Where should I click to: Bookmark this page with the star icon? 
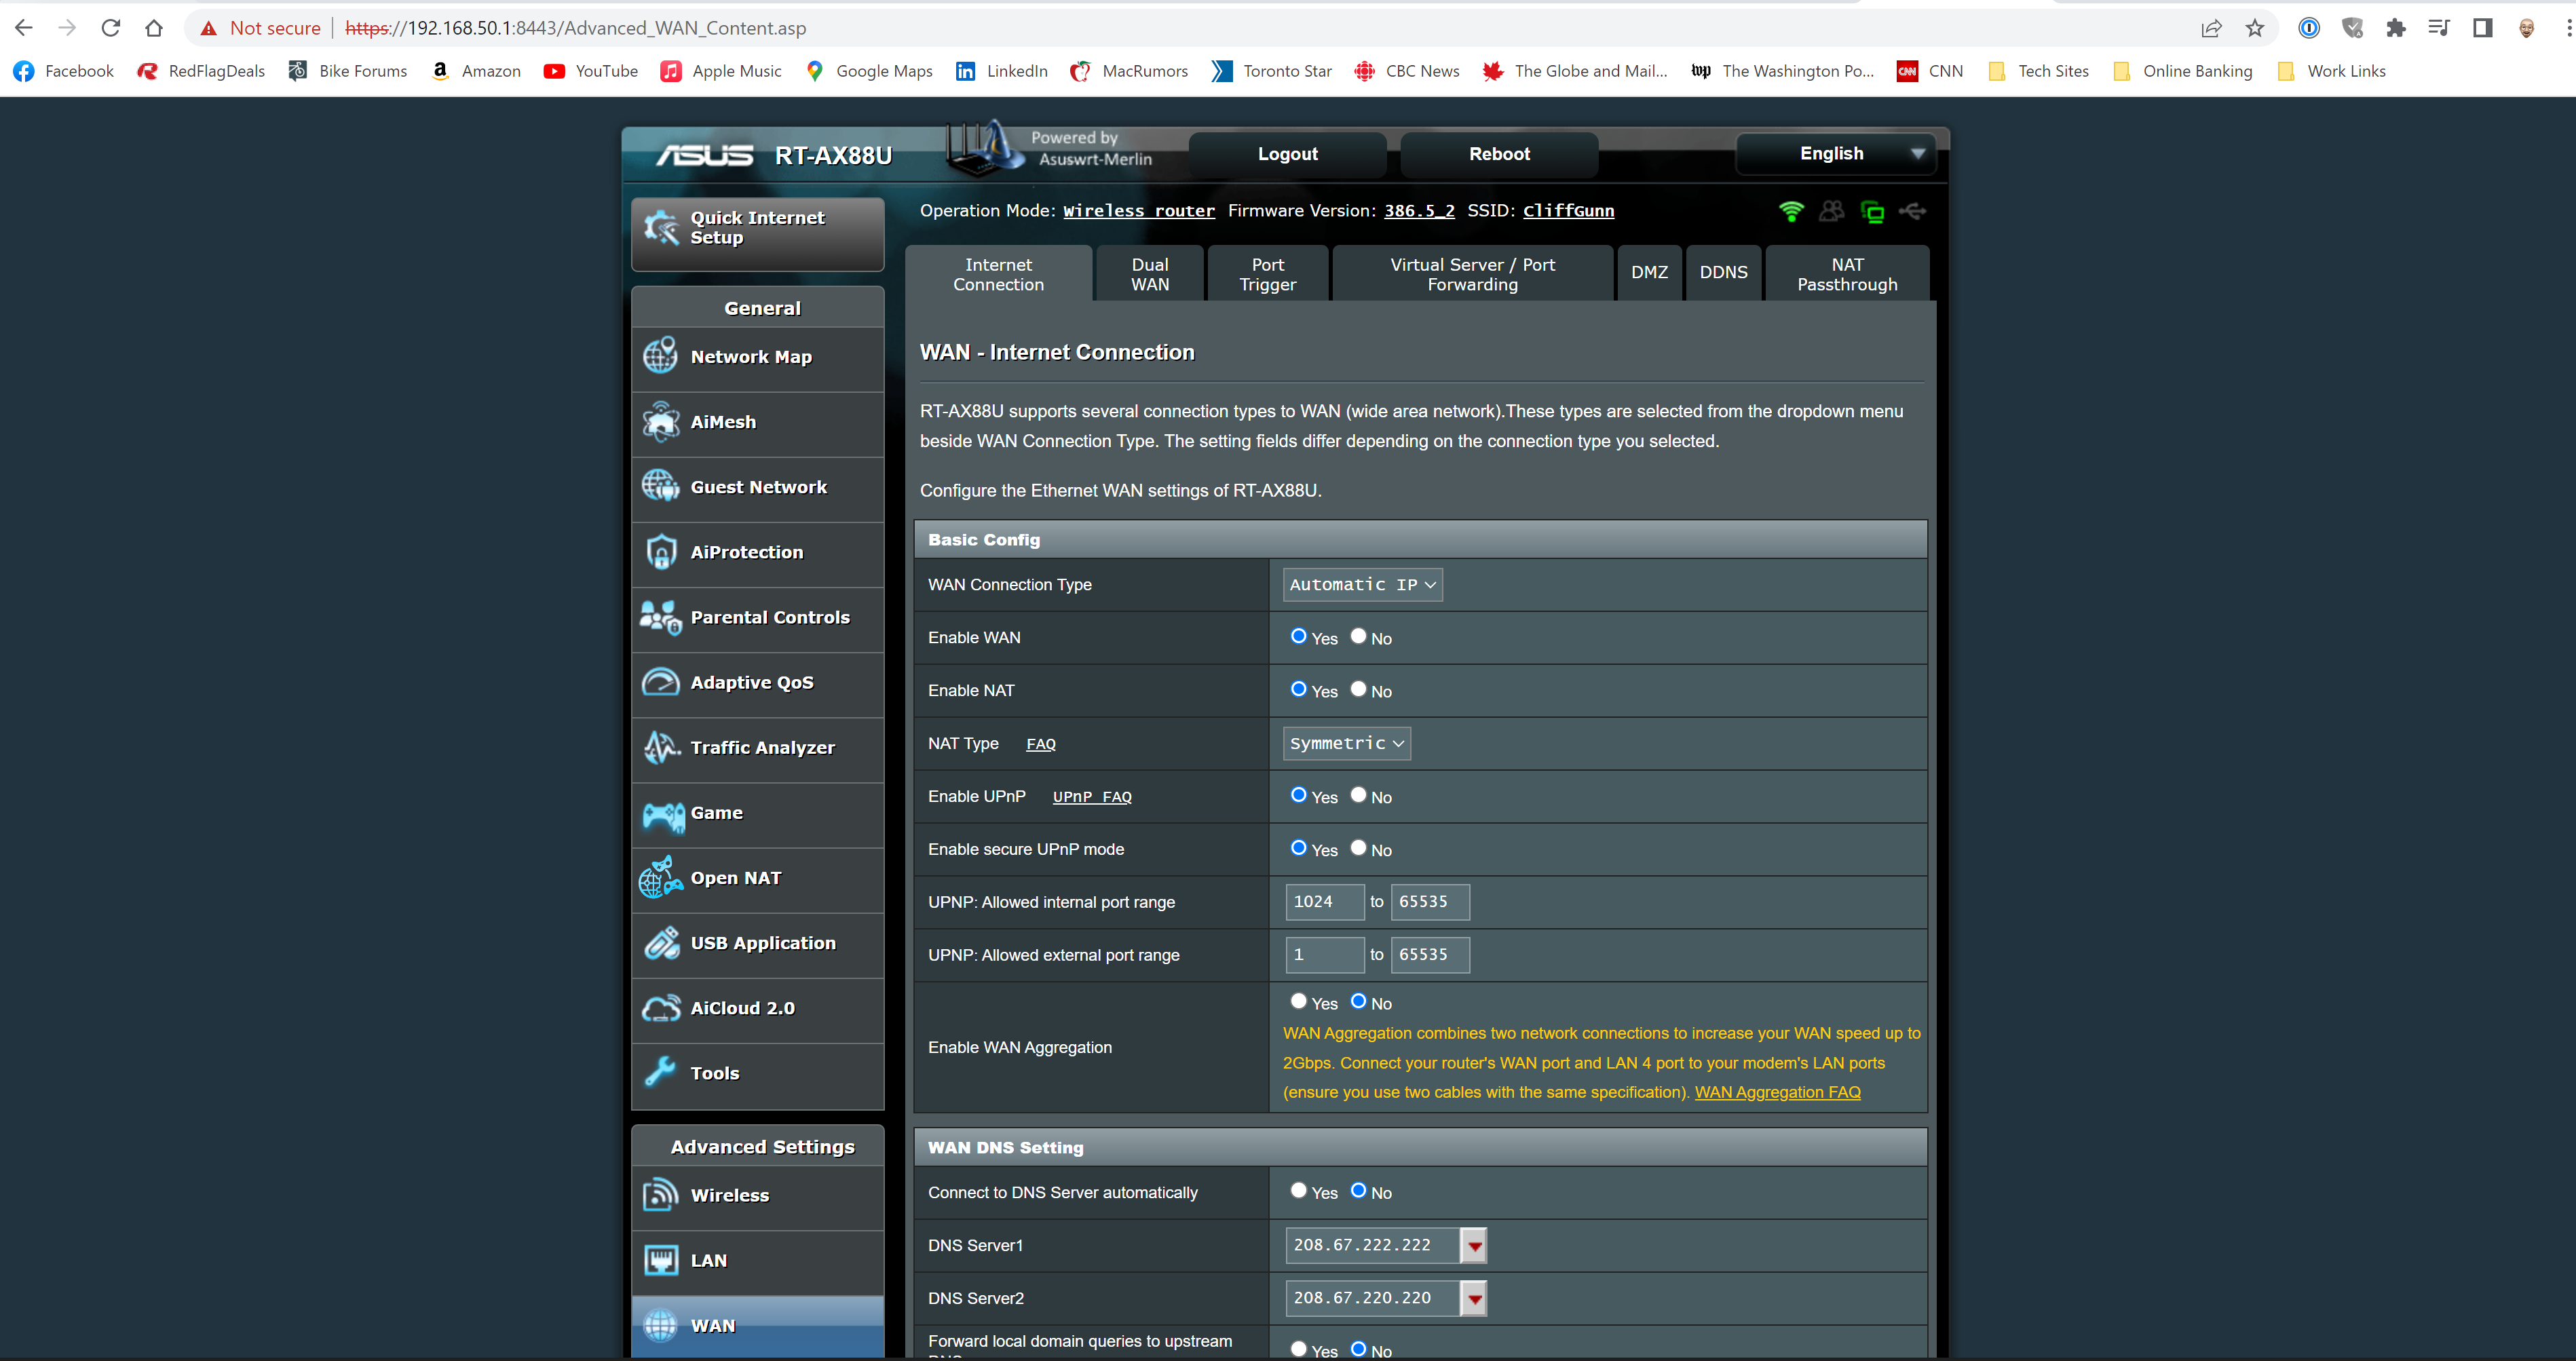2254,28
